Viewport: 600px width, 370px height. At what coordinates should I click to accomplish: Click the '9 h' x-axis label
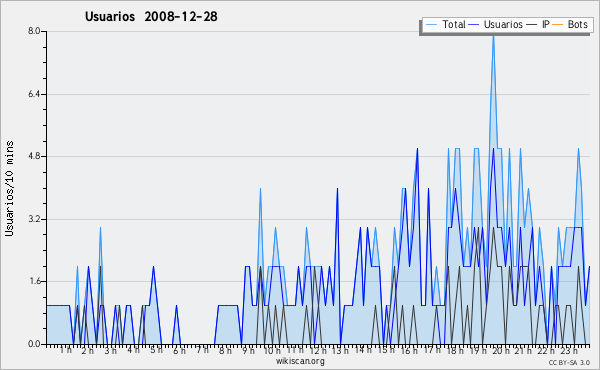(x=248, y=351)
